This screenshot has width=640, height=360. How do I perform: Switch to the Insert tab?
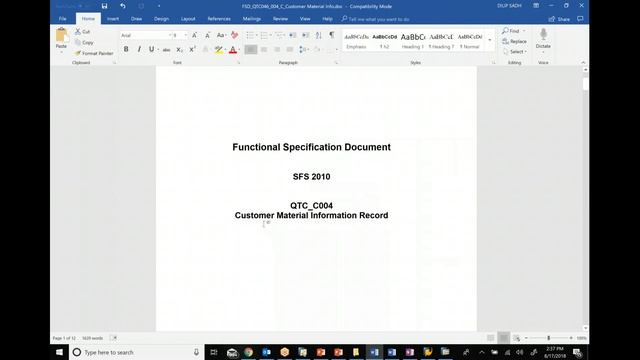(113, 19)
